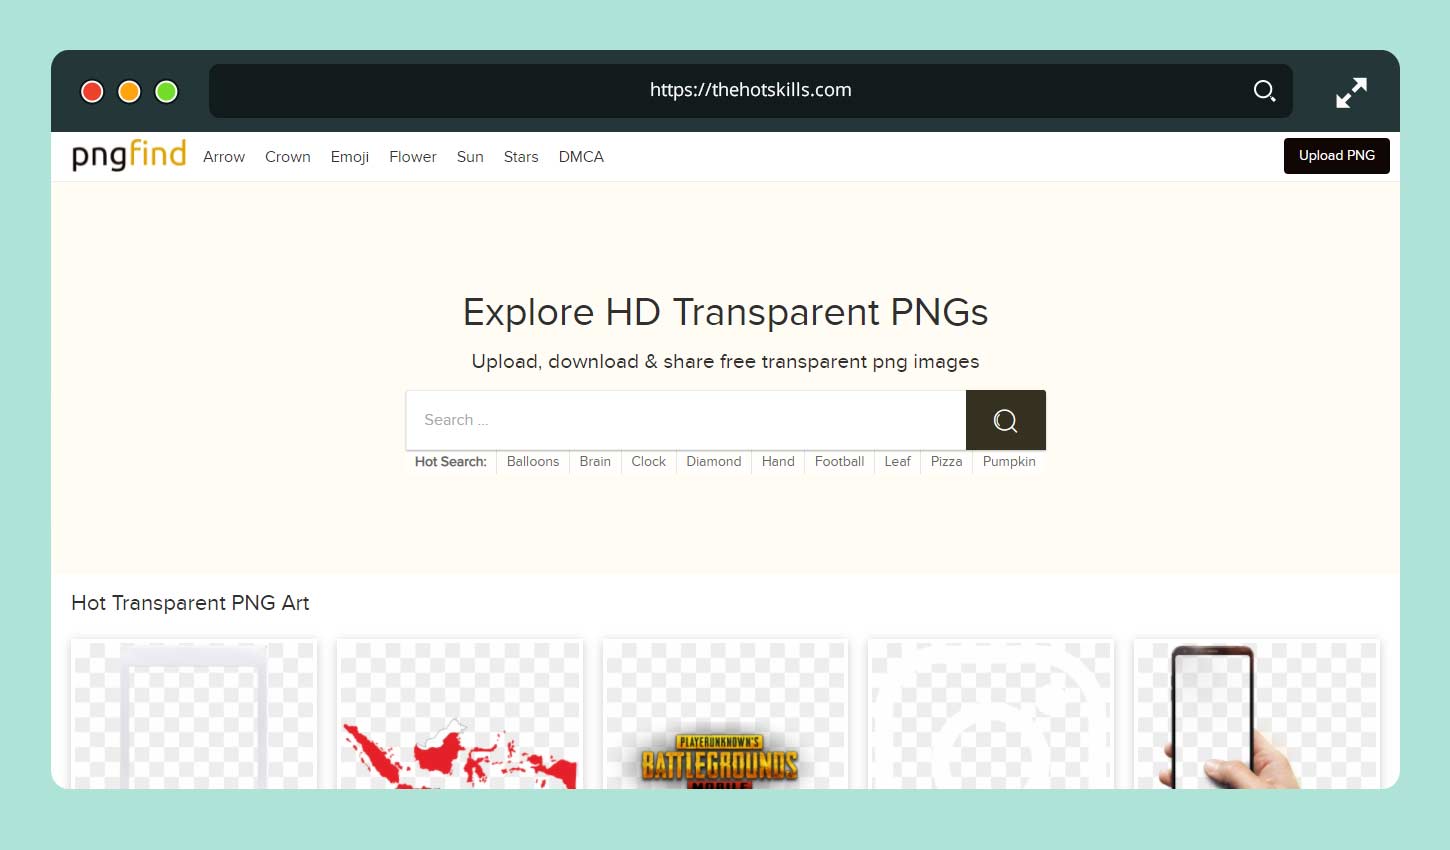Open the DMCA page link
The image size is (1450, 850).
[581, 156]
